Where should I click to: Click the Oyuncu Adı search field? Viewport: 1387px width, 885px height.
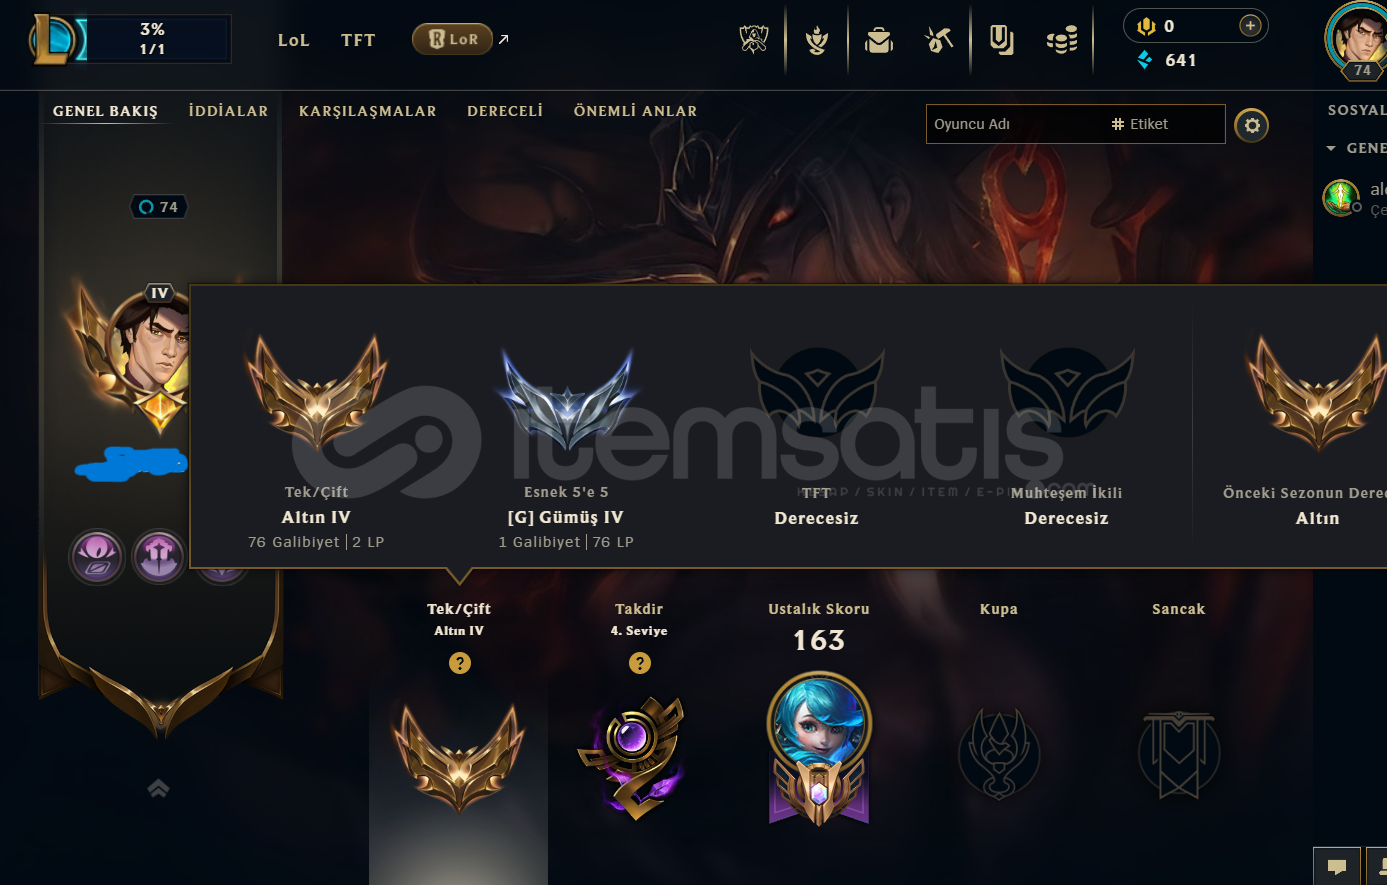[1016, 124]
